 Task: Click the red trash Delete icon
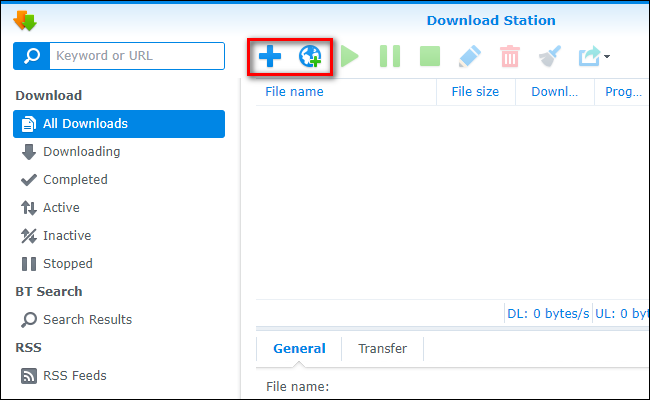[510, 56]
